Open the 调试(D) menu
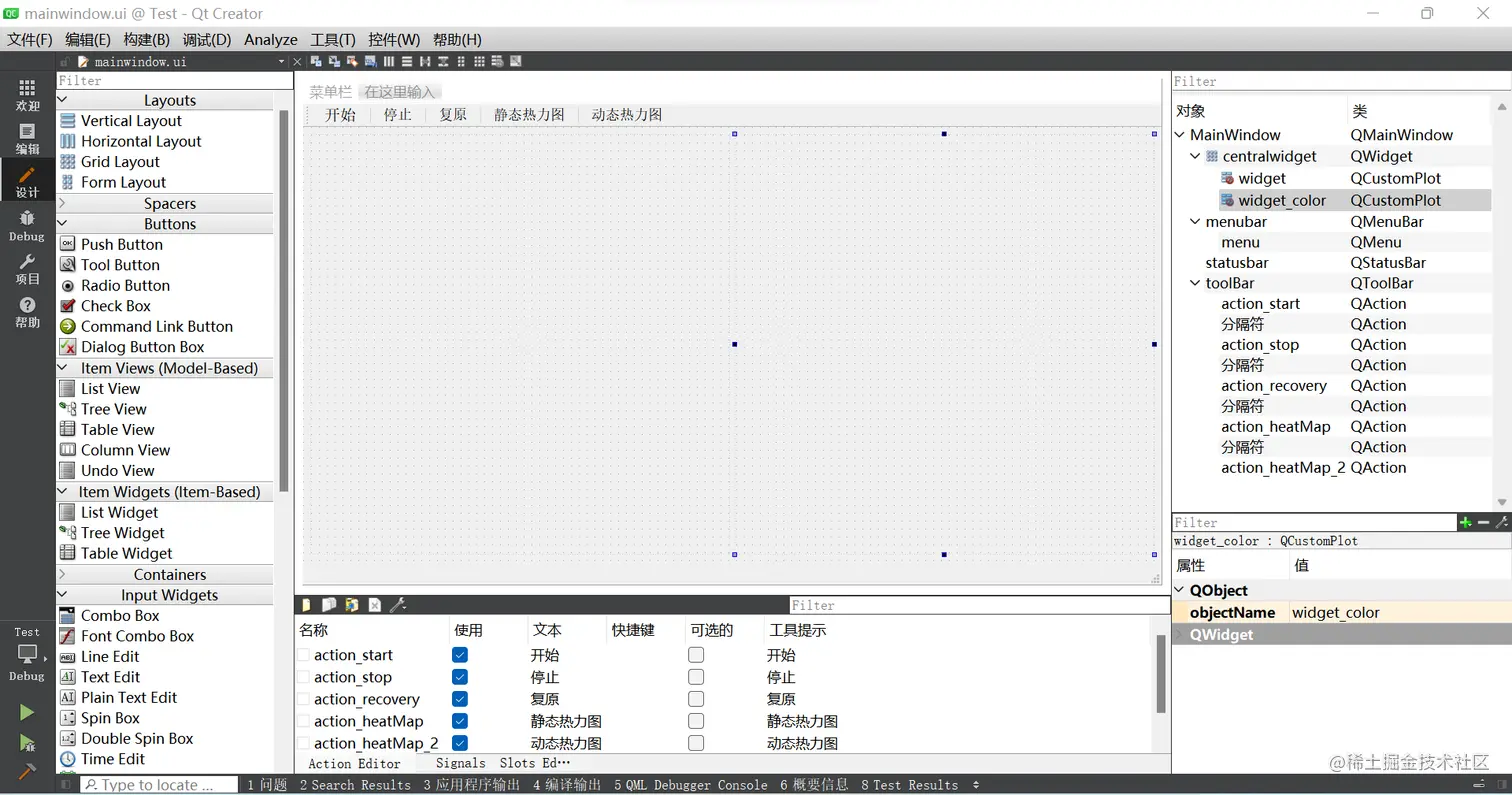 click(207, 40)
